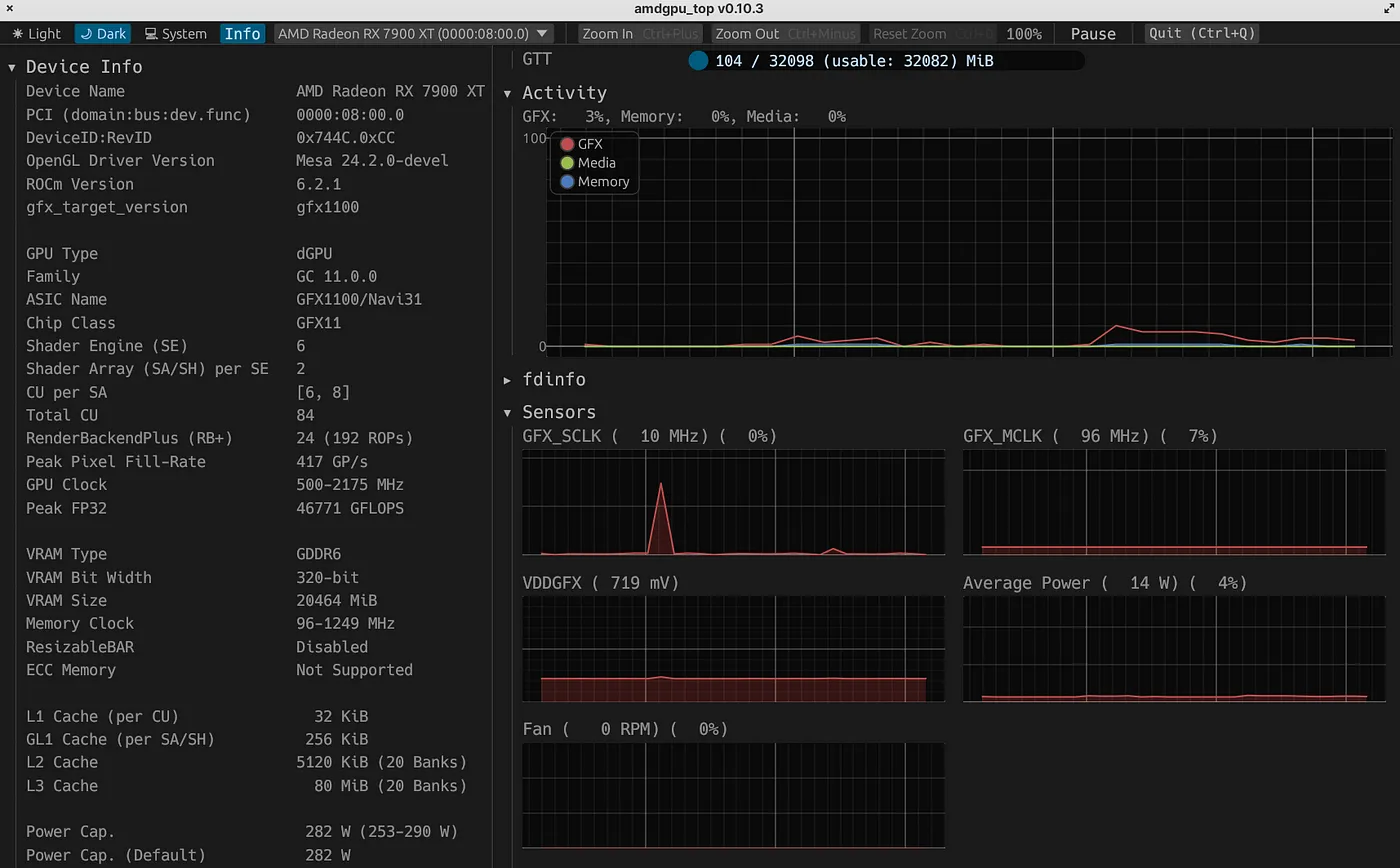Collapse the Activity section
Screen dimensions: 1400x868
(508, 93)
